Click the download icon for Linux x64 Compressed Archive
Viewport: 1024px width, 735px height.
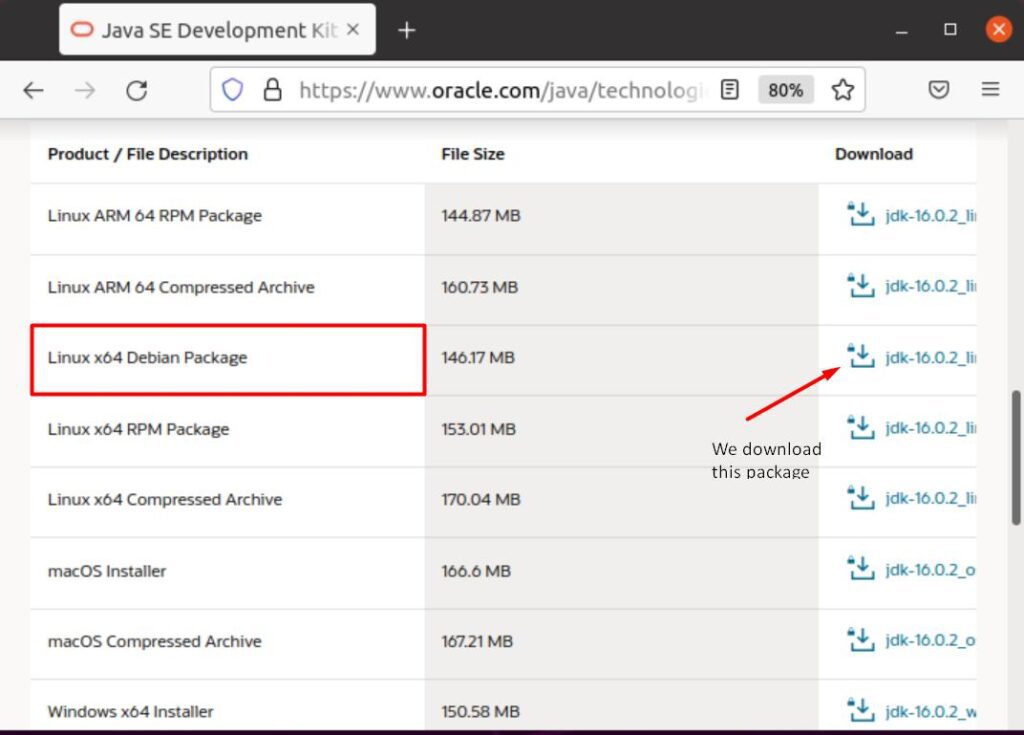[x=860, y=498]
